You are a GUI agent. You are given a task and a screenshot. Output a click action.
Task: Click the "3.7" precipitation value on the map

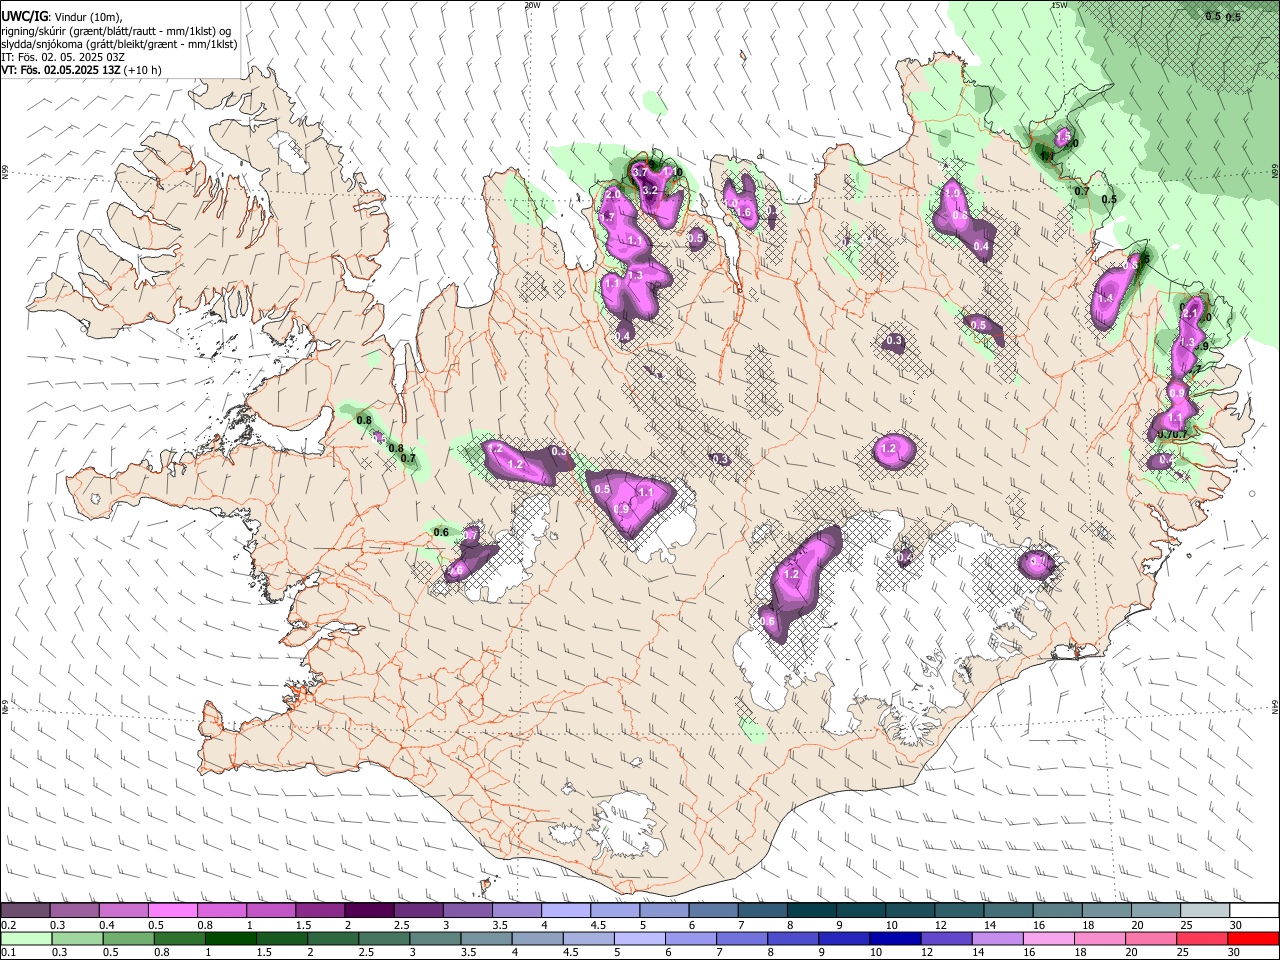click(x=640, y=173)
